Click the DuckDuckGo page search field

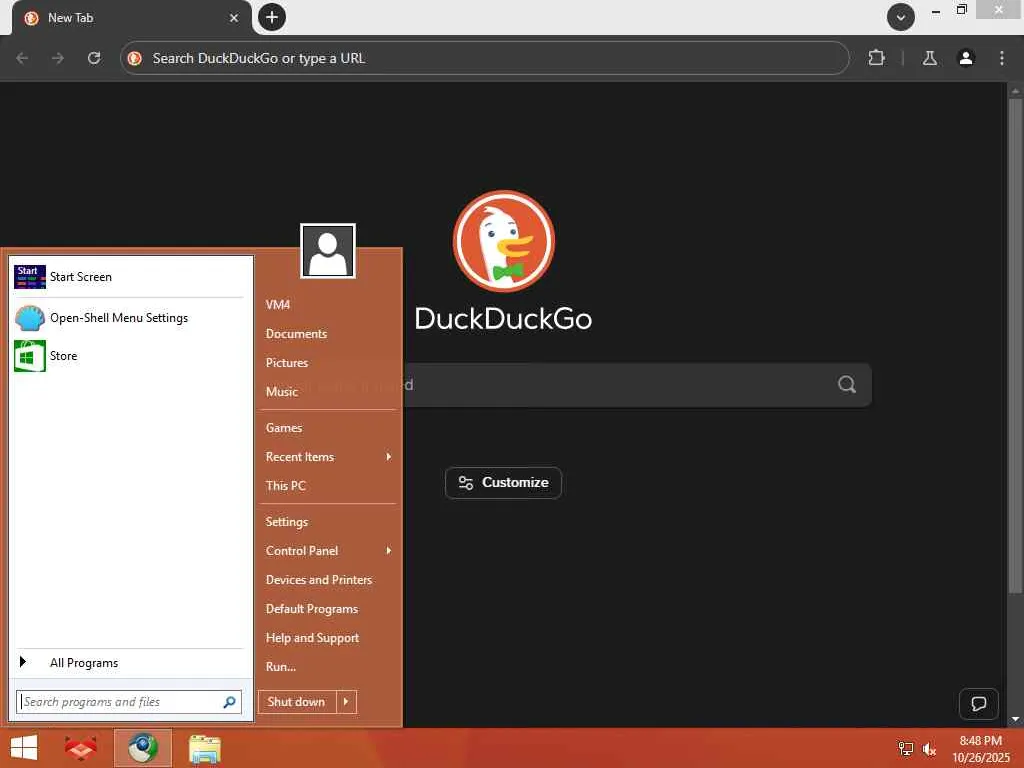tap(637, 385)
